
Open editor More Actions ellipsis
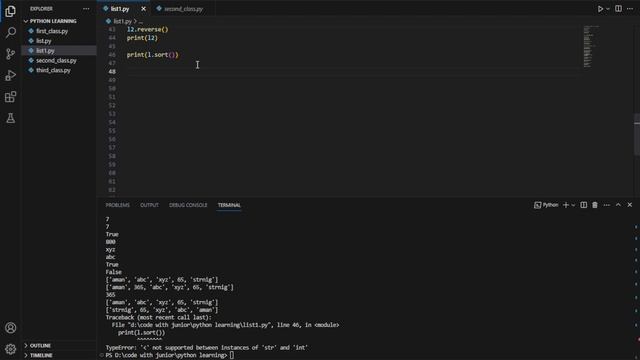[x=630, y=9]
